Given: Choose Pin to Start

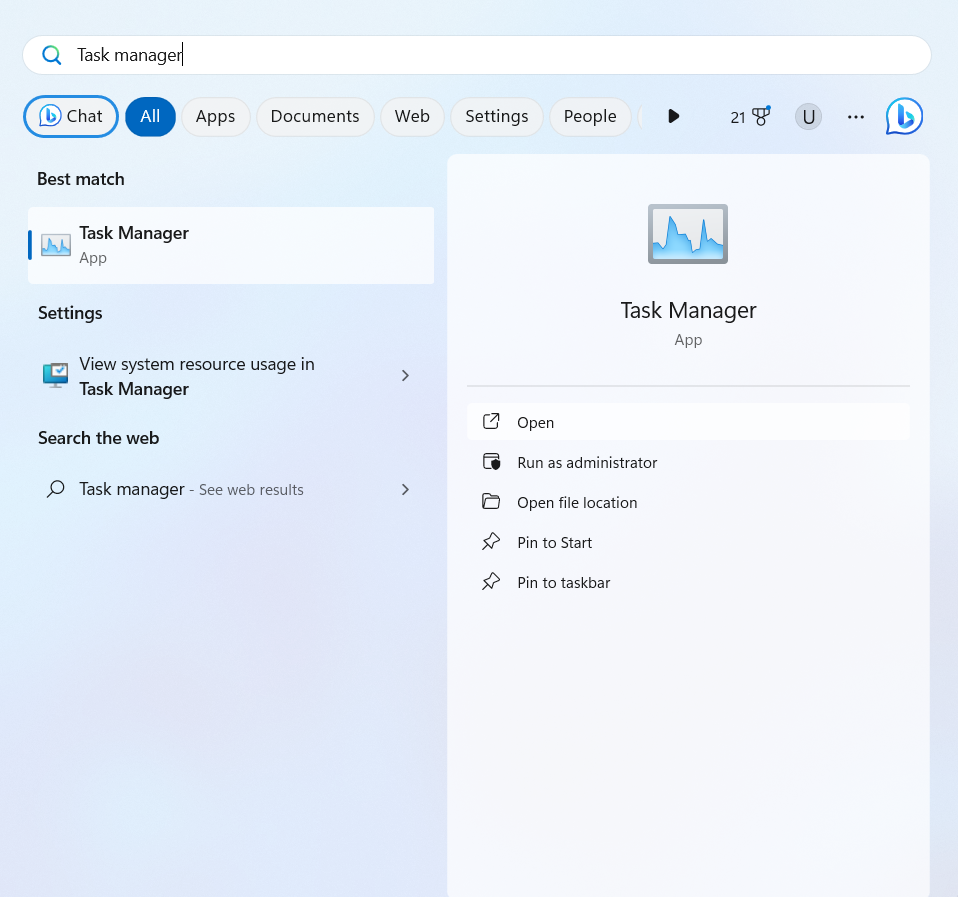Looking at the screenshot, I should pos(689,543).
